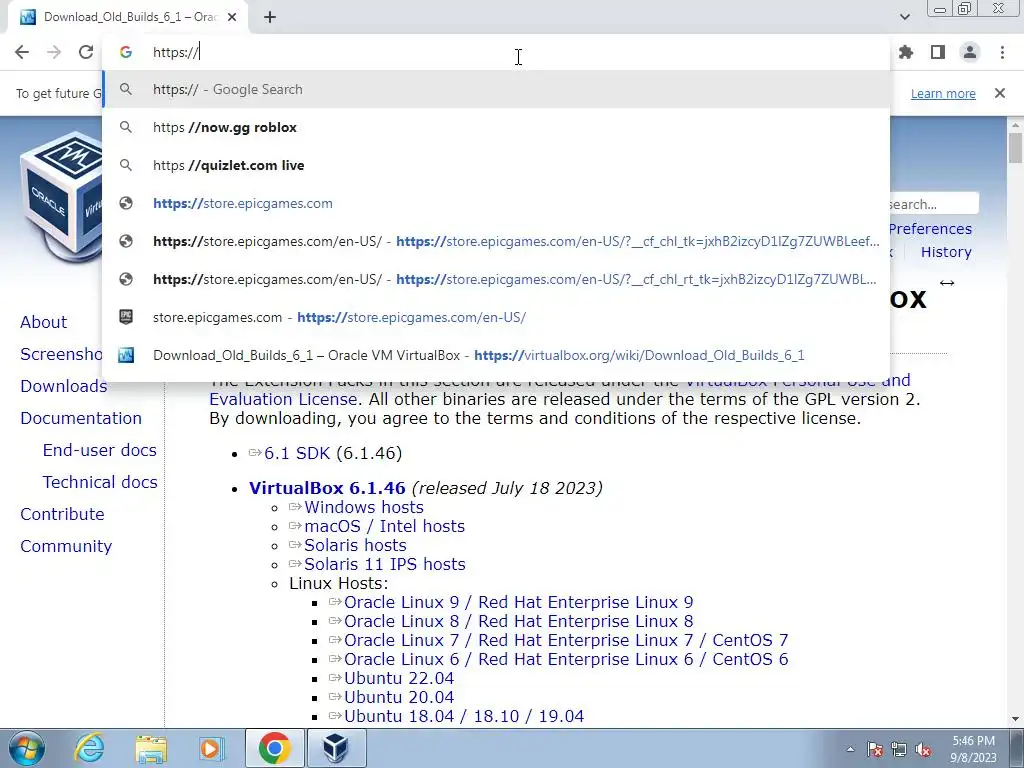Open the Ubuntu 20.04 download link
The width and height of the screenshot is (1024, 768).
[399, 697]
